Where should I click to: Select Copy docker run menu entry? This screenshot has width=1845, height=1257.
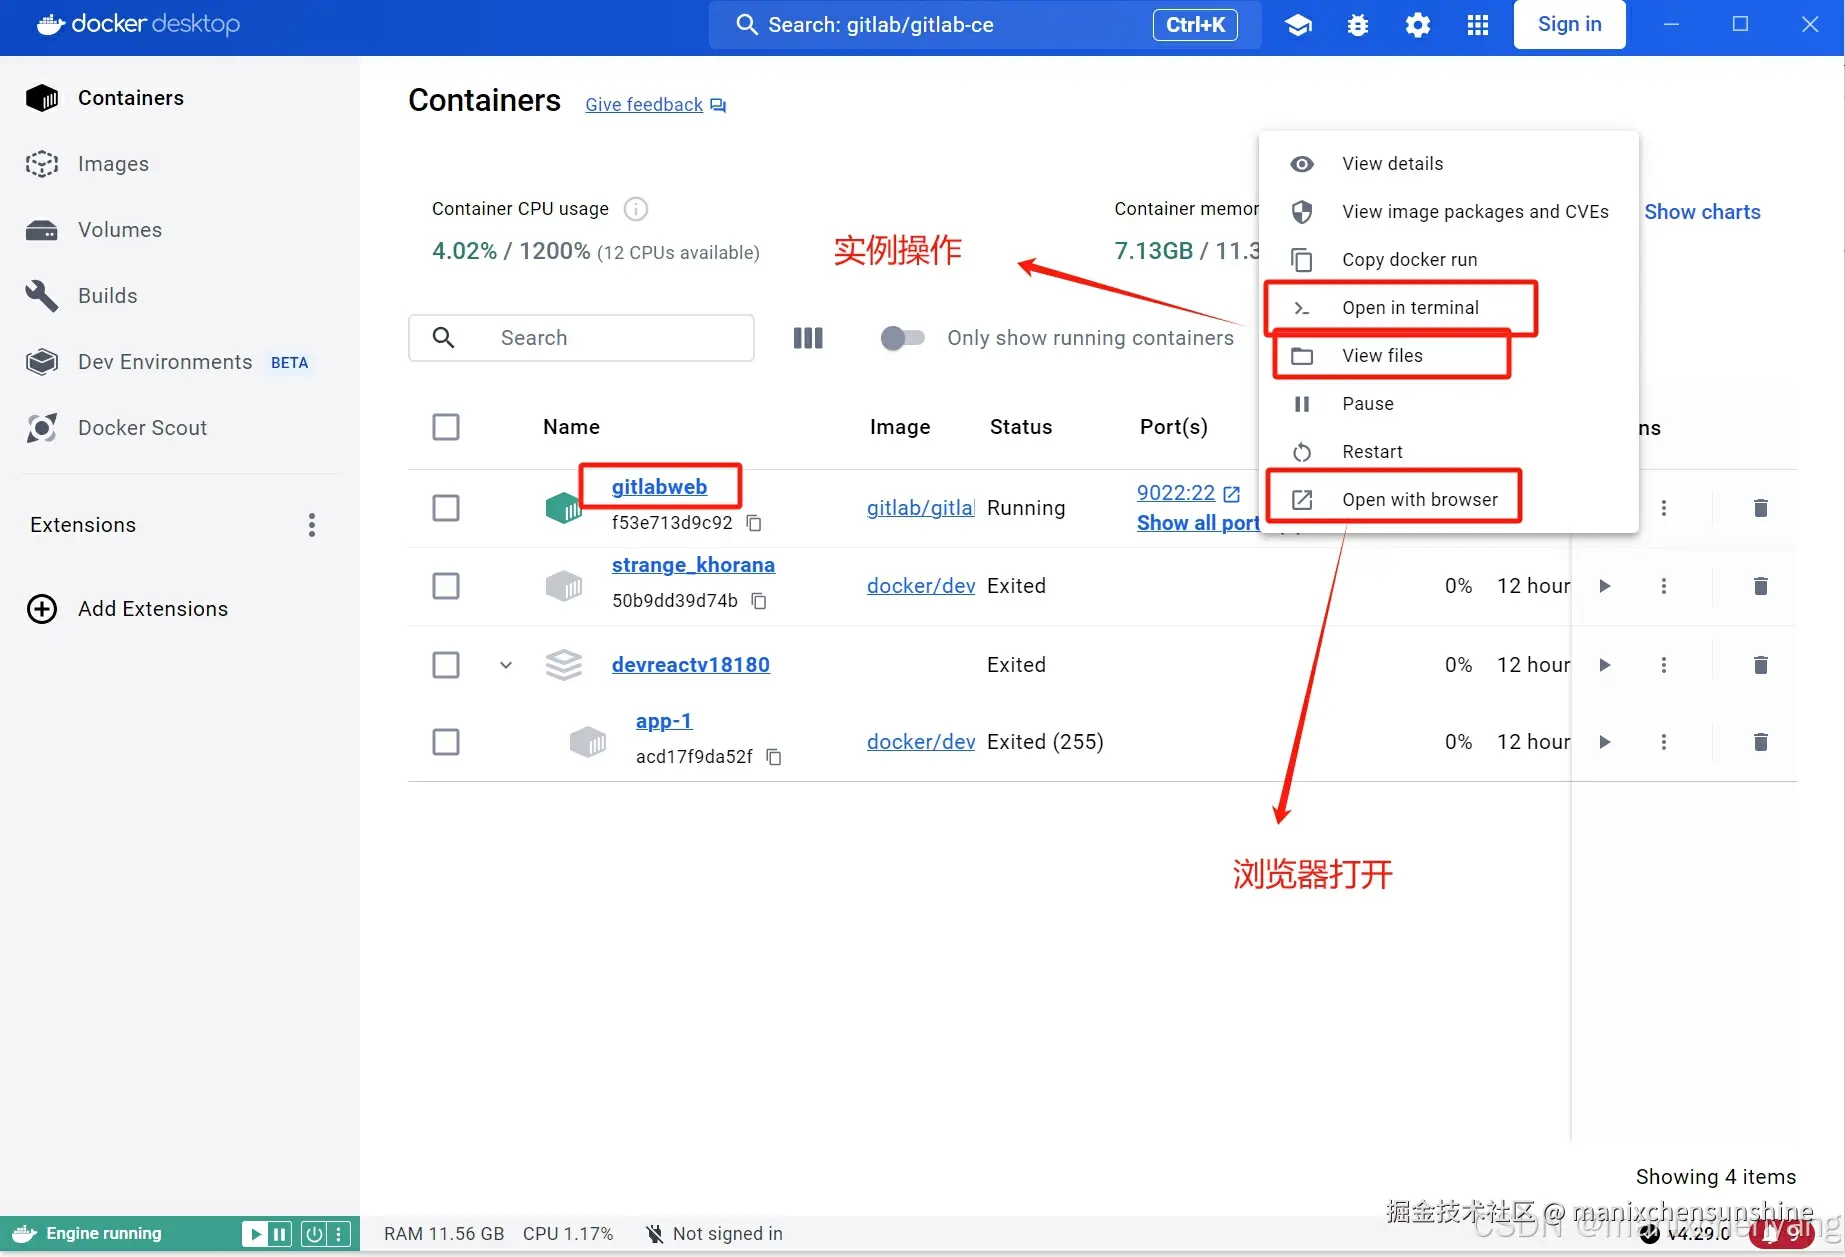click(1449, 260)
